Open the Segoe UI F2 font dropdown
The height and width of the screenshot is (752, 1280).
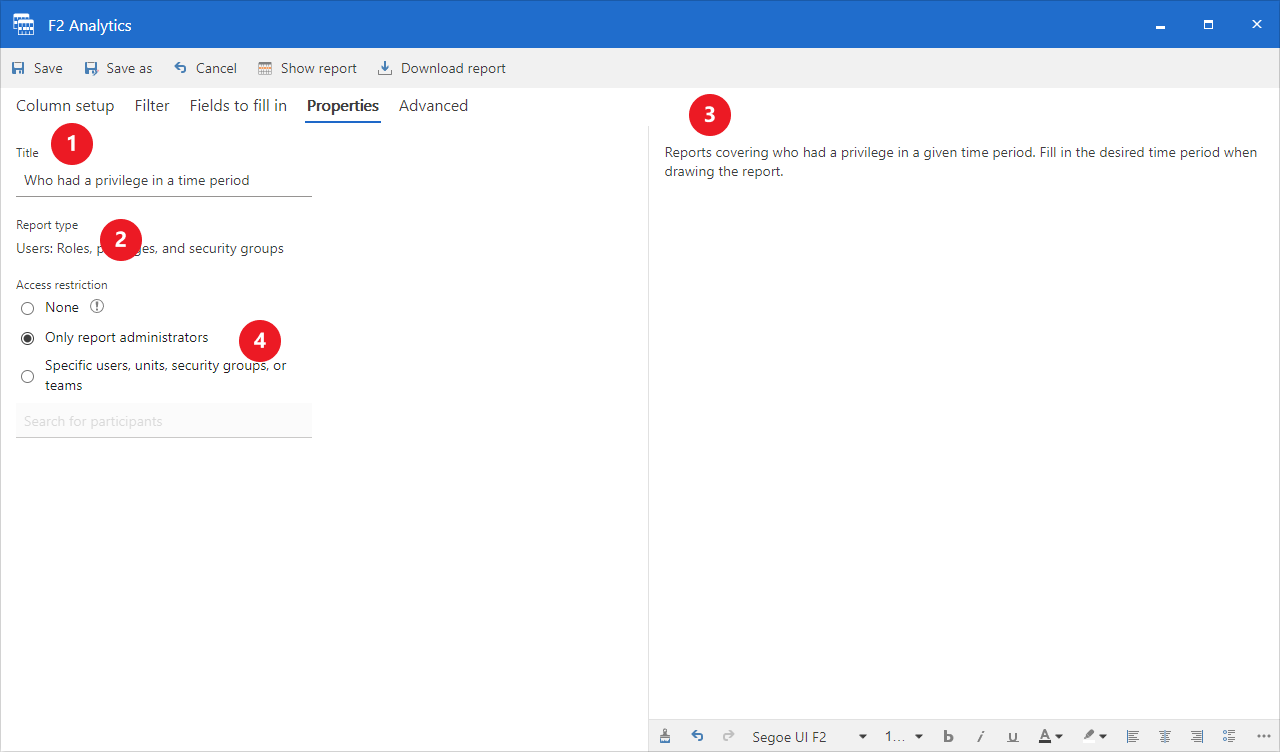click(x=809, y=737)
